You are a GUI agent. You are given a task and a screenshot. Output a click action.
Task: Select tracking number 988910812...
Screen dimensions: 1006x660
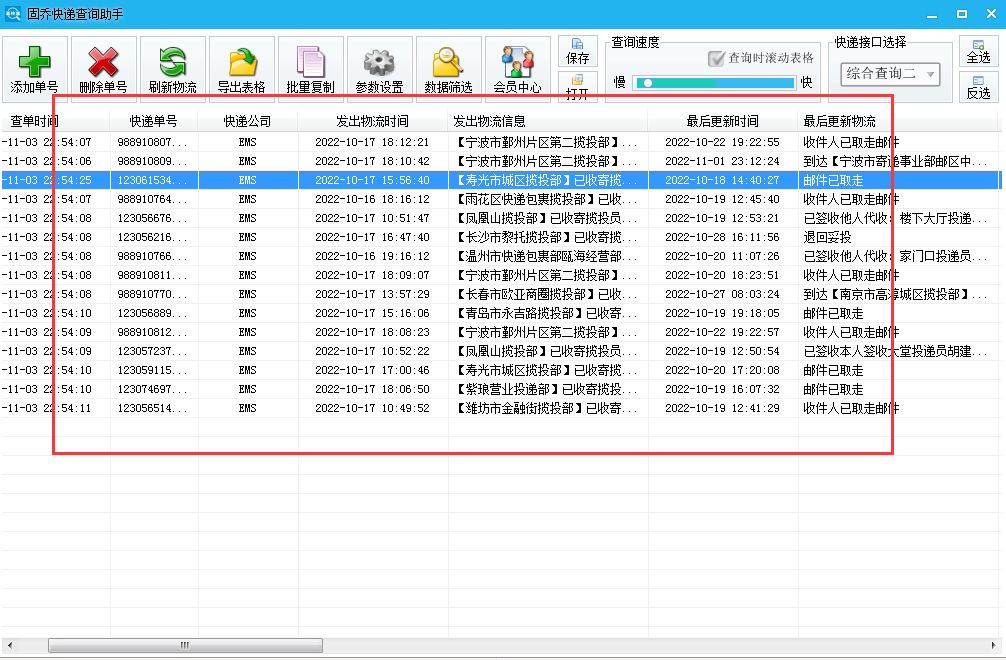pos(152,332)
